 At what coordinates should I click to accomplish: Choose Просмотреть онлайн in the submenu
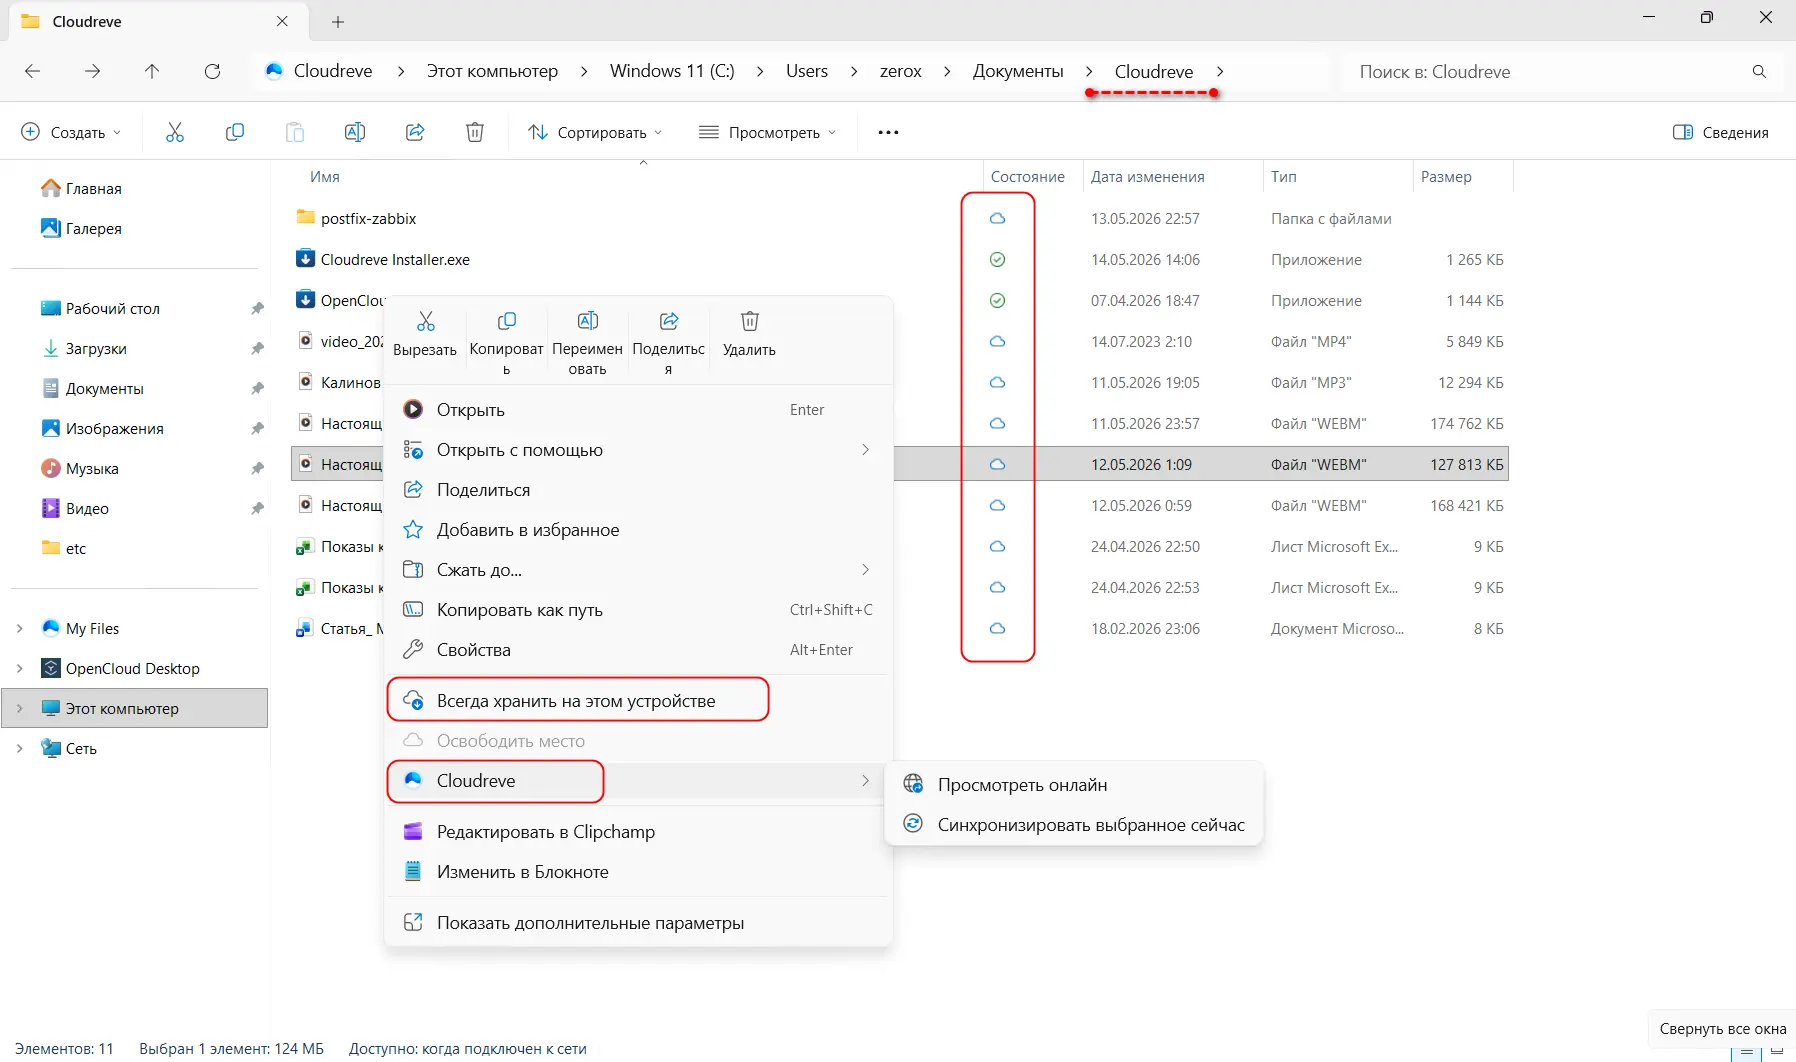pos(1074,785)
